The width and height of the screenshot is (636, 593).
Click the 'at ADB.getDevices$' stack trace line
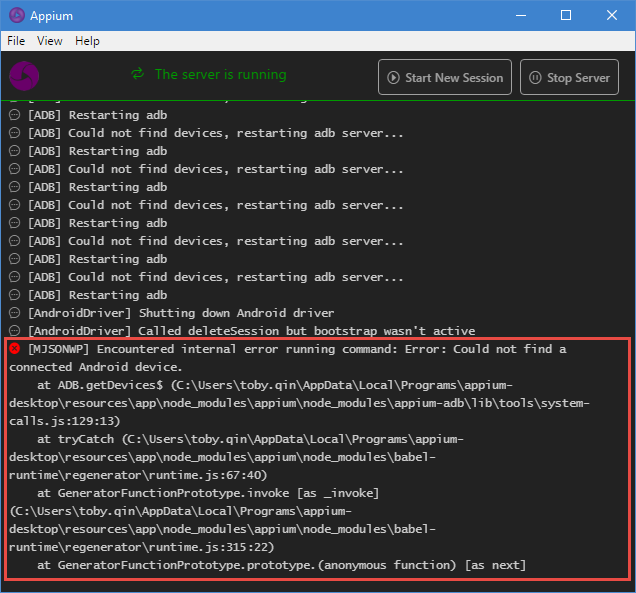point(275,385)
